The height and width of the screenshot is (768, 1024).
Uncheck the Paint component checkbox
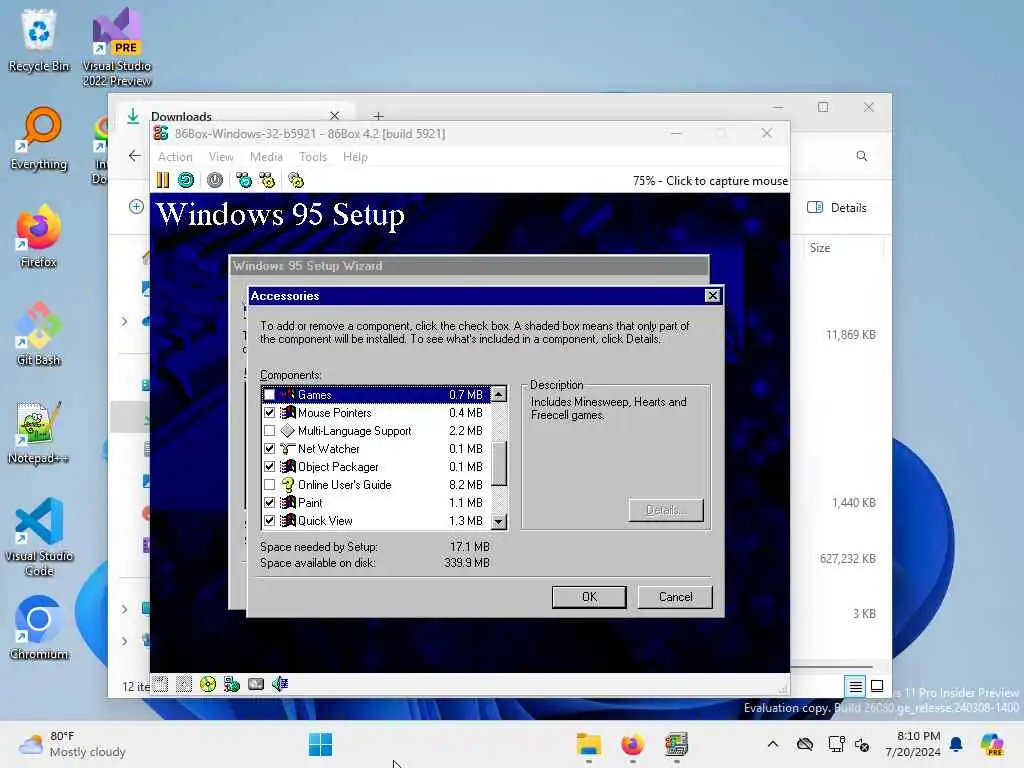269,503
